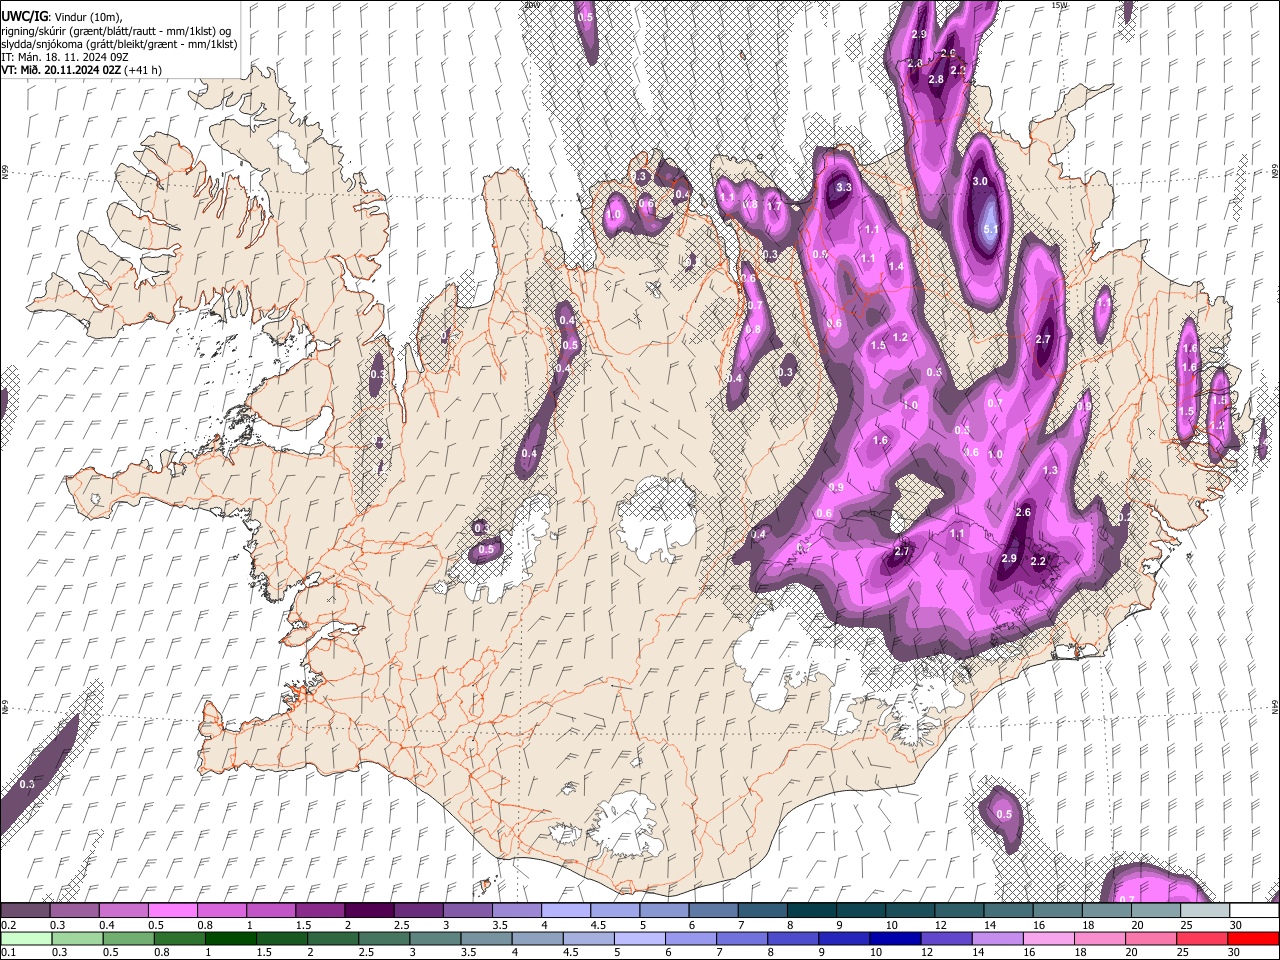Image resolution: width=1280 pixels, height=960 pixels.
Task: Click the 66N latitude label on the left edge
Action: tap(5, 172)
